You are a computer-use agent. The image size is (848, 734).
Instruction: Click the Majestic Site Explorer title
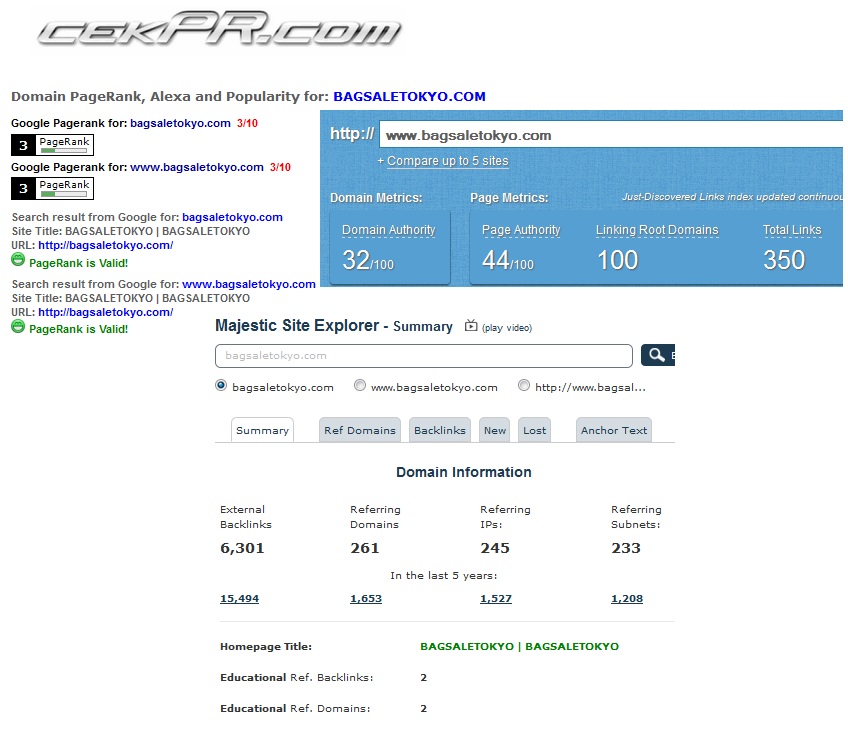pos(297,325)
